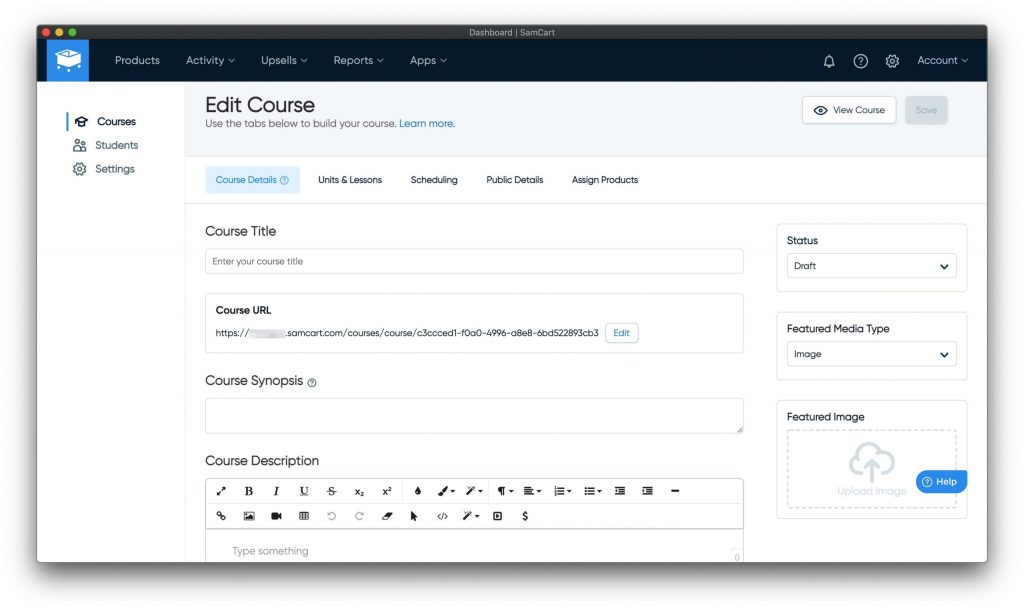Open the code view of the editor
1024x611 pixels.
442,516
